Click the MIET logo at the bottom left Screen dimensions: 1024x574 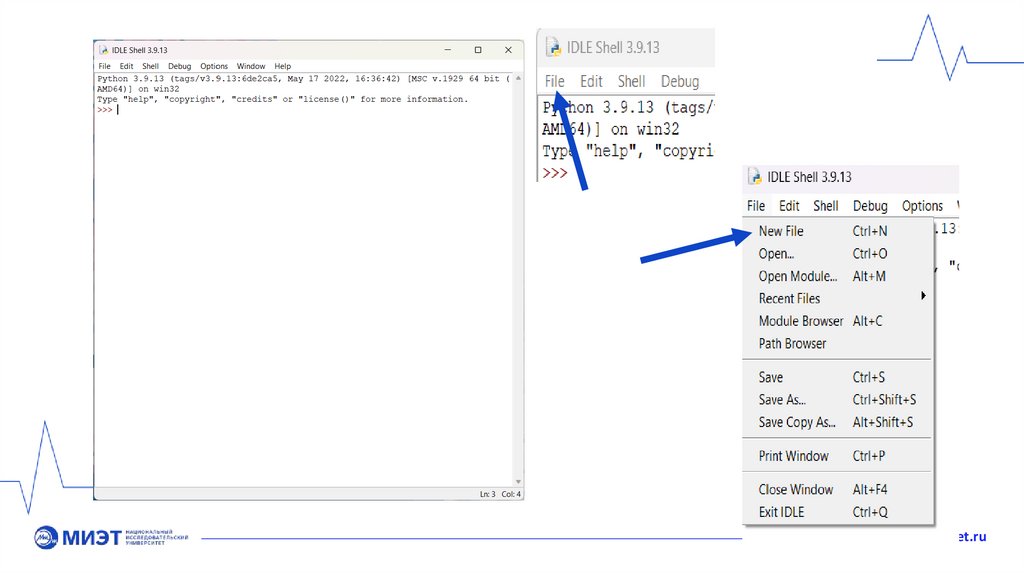(111, 537)
